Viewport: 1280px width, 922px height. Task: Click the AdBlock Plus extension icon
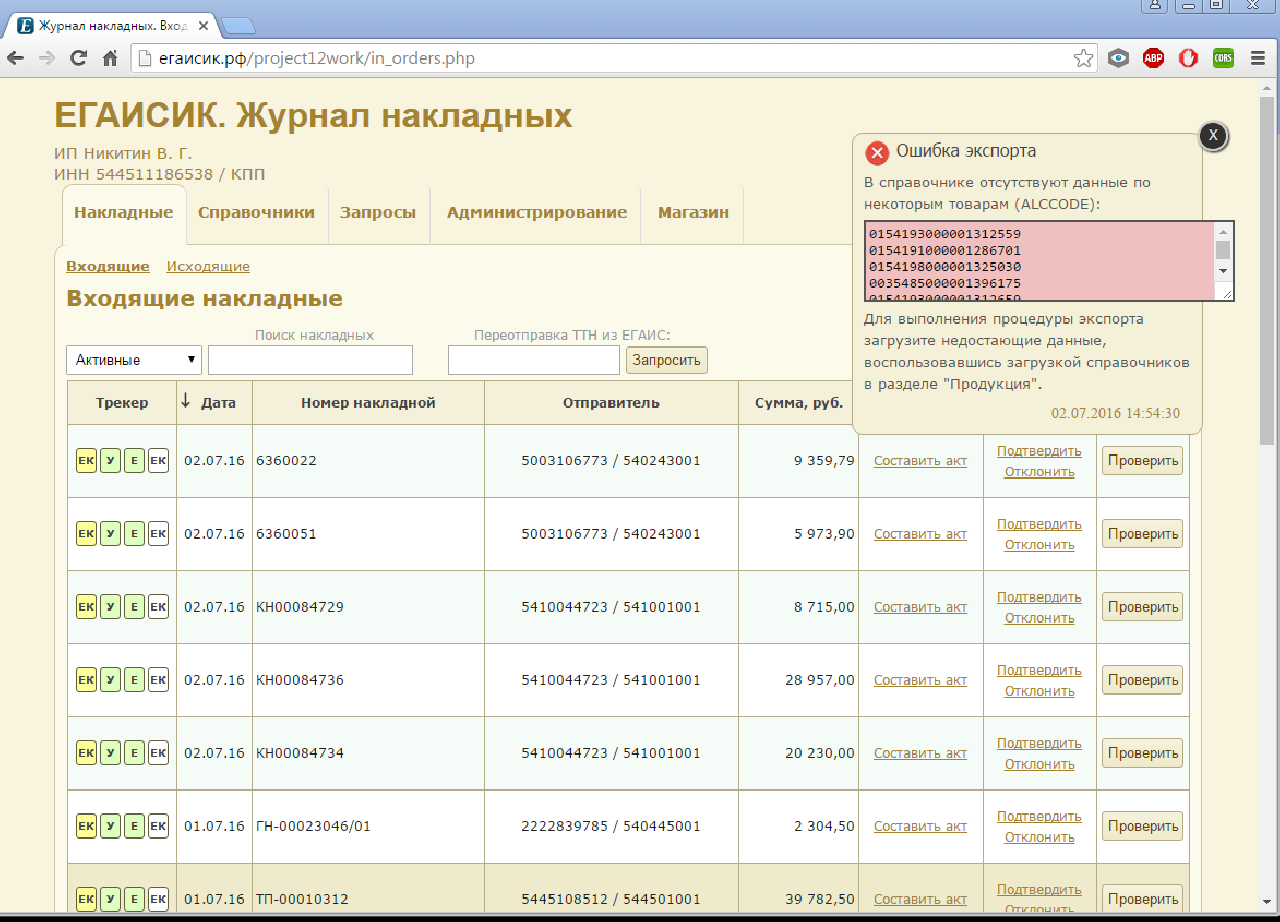1153,58
